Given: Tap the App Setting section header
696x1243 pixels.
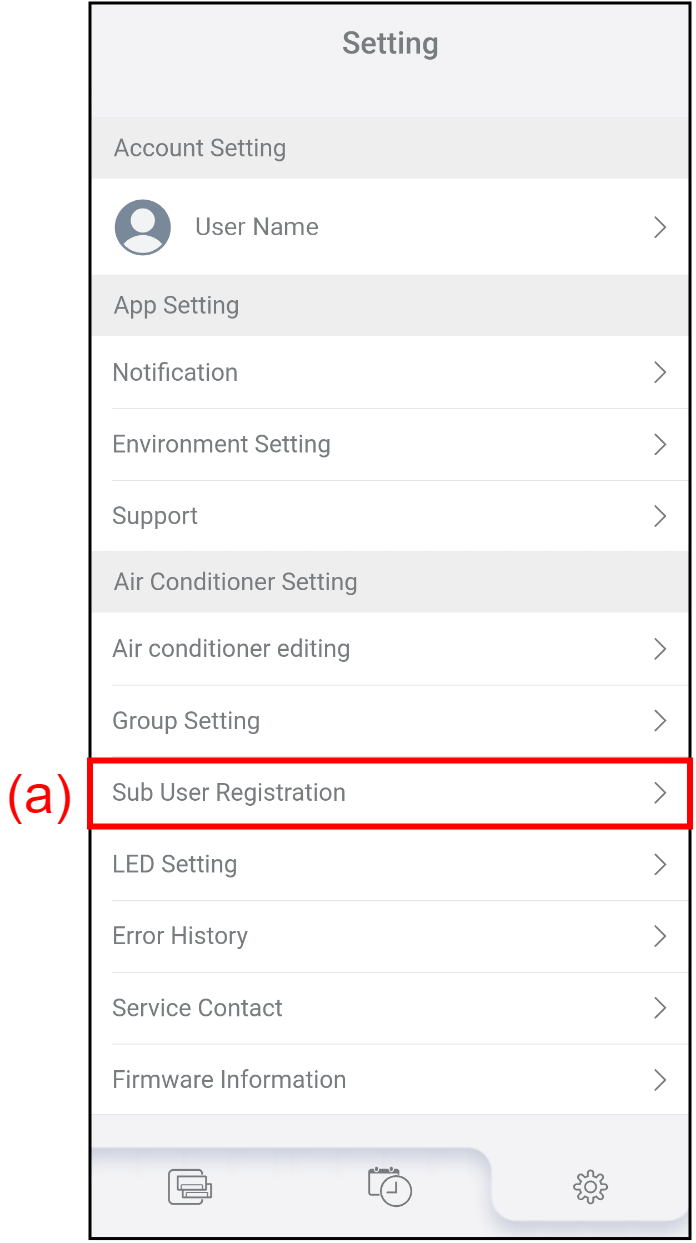Looking at the screenshot, I should 176,305.
